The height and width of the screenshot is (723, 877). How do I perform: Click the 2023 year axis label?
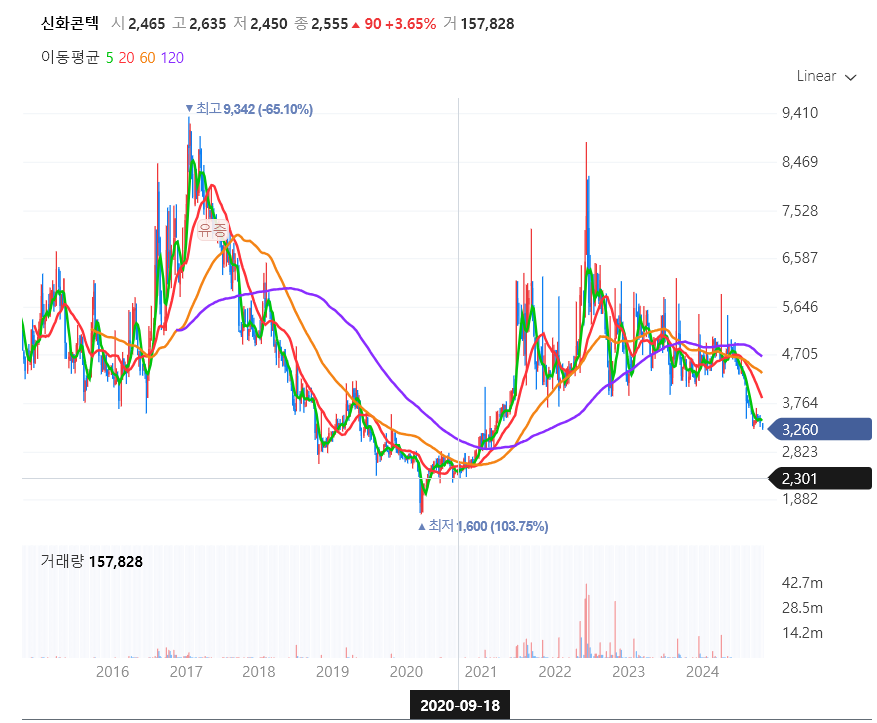629,672
